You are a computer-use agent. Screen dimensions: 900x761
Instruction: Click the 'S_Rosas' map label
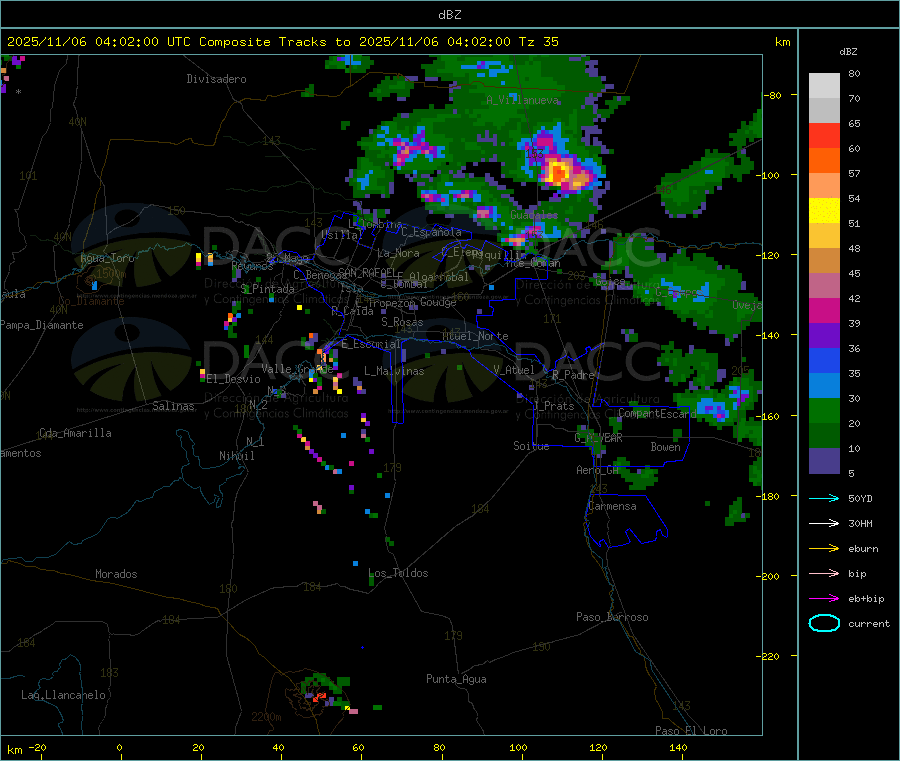(402, 322)
